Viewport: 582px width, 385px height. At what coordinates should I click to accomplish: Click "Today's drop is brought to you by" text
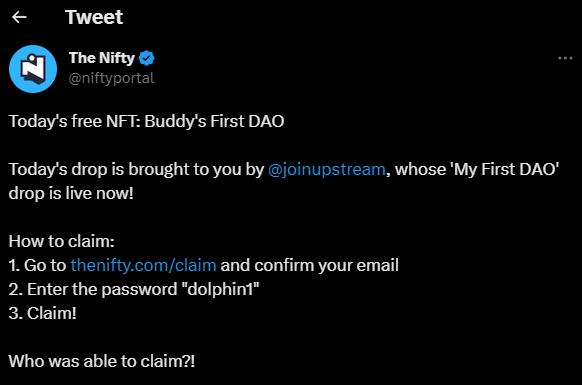(136, 170)
